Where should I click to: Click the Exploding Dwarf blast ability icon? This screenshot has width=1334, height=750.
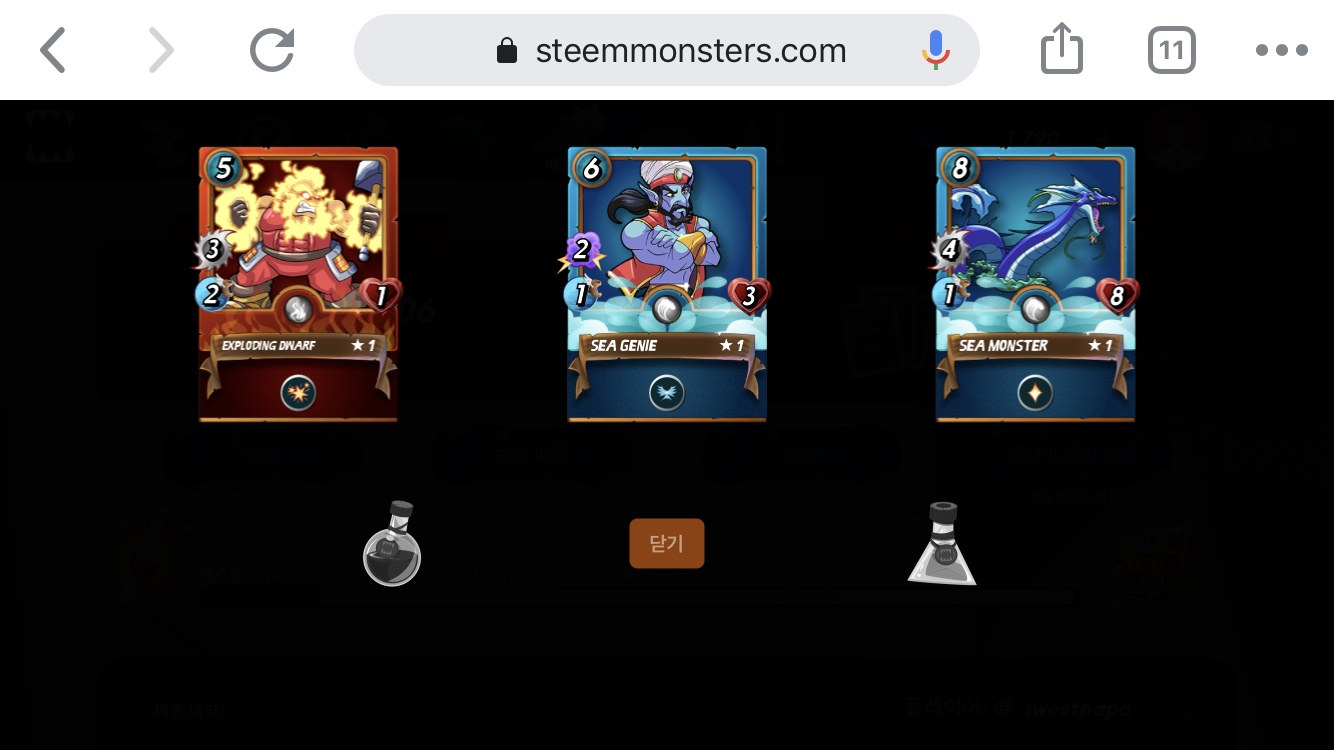point(298,393)
